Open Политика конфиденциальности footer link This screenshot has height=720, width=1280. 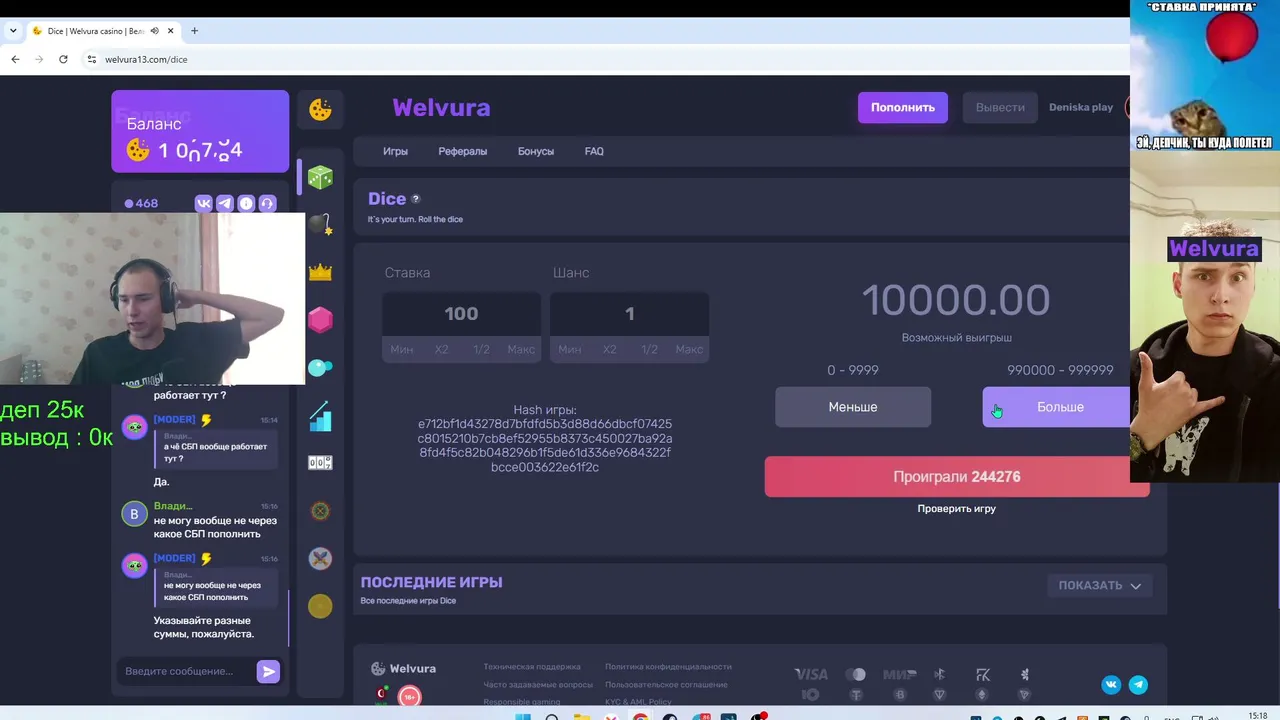668,667
